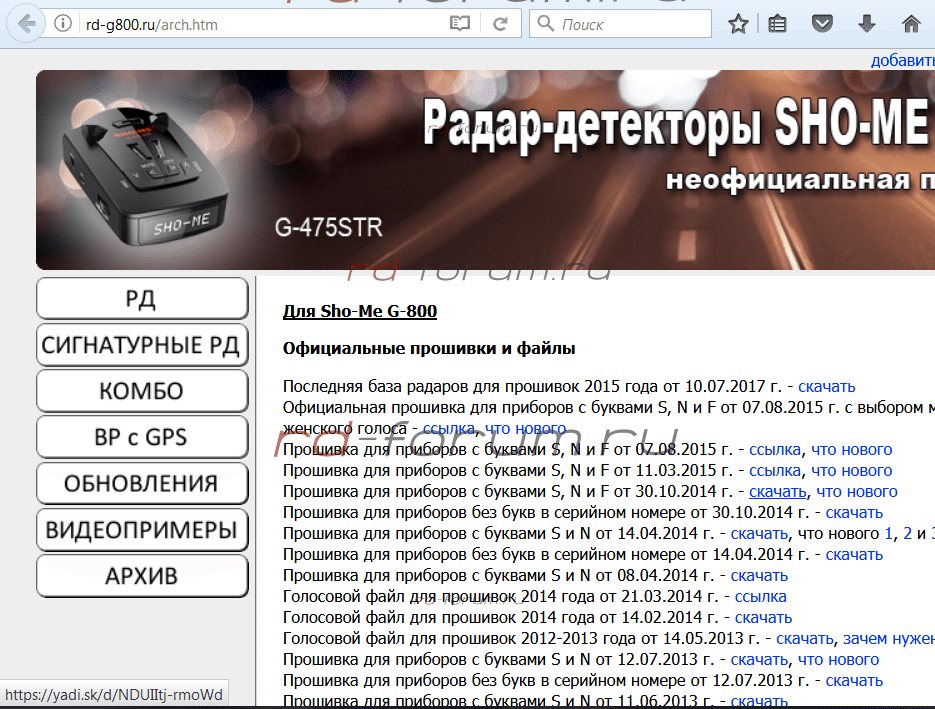The height and width of the screenshot is (709, 935).
Task: Open the АРХИВ section
Action: click(142, 576)
